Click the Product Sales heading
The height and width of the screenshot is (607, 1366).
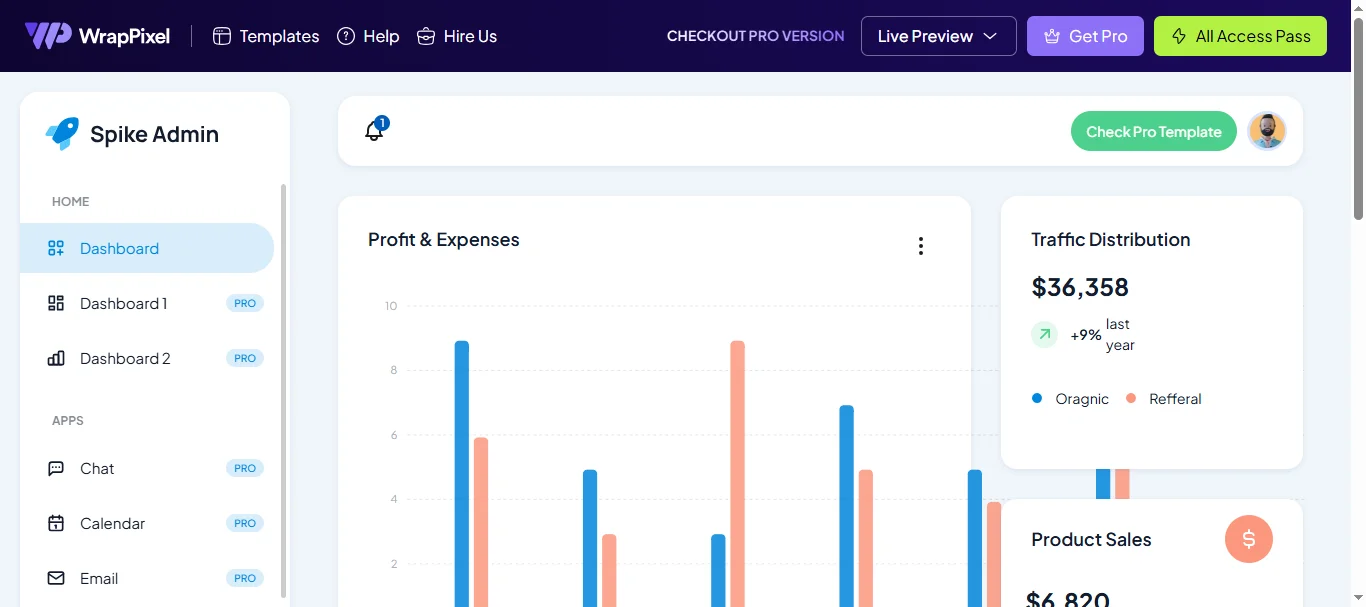pos(1091,540)
